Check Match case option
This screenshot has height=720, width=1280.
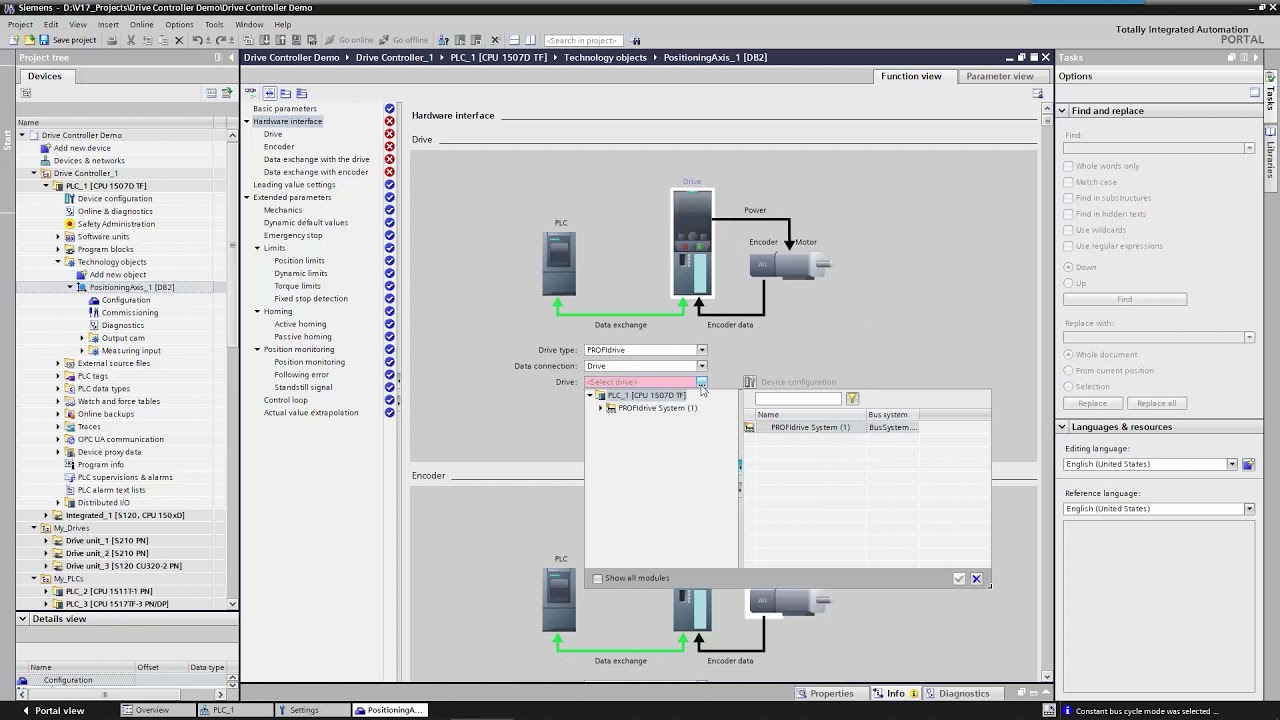[1068, 182]
